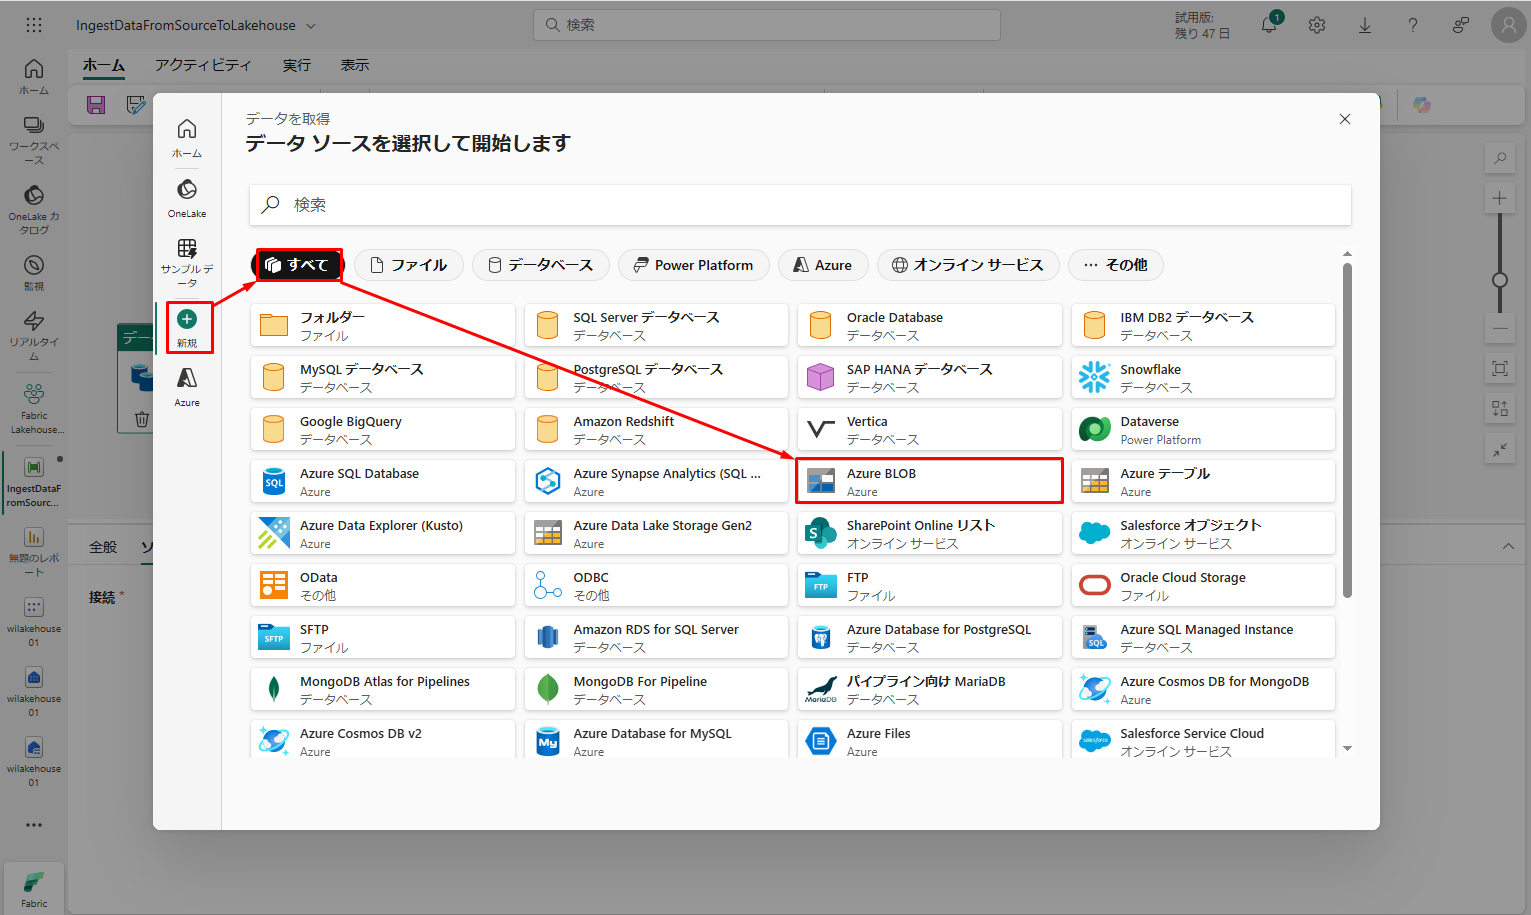
Task: Select Power Platform filter tab
Action: [x=694, y=265]
